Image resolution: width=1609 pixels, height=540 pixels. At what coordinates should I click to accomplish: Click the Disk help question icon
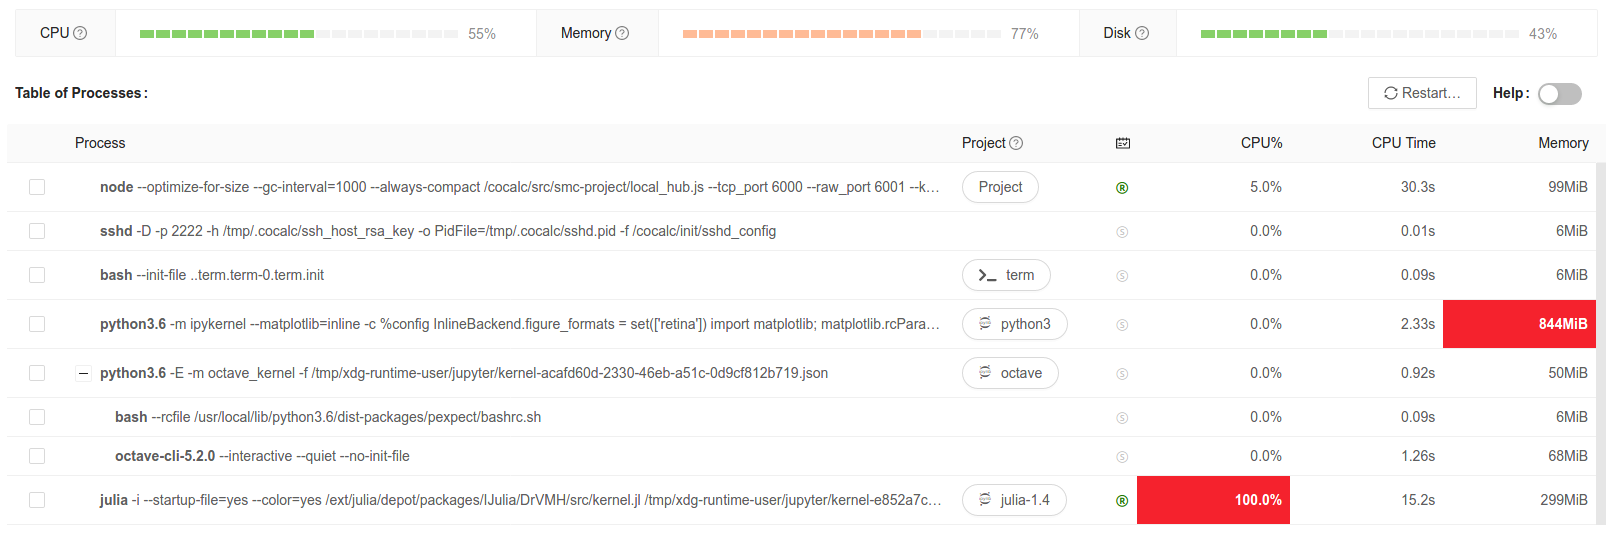click(1142, 33)
